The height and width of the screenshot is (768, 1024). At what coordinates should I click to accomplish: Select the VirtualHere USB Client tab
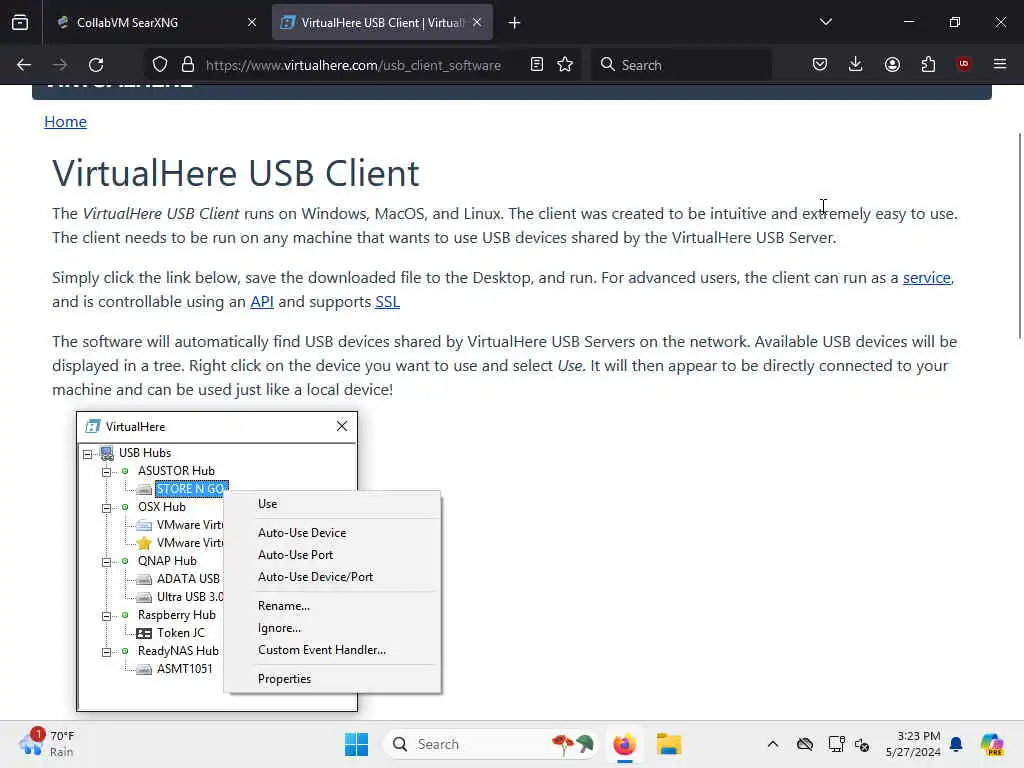tap(383, 23)
